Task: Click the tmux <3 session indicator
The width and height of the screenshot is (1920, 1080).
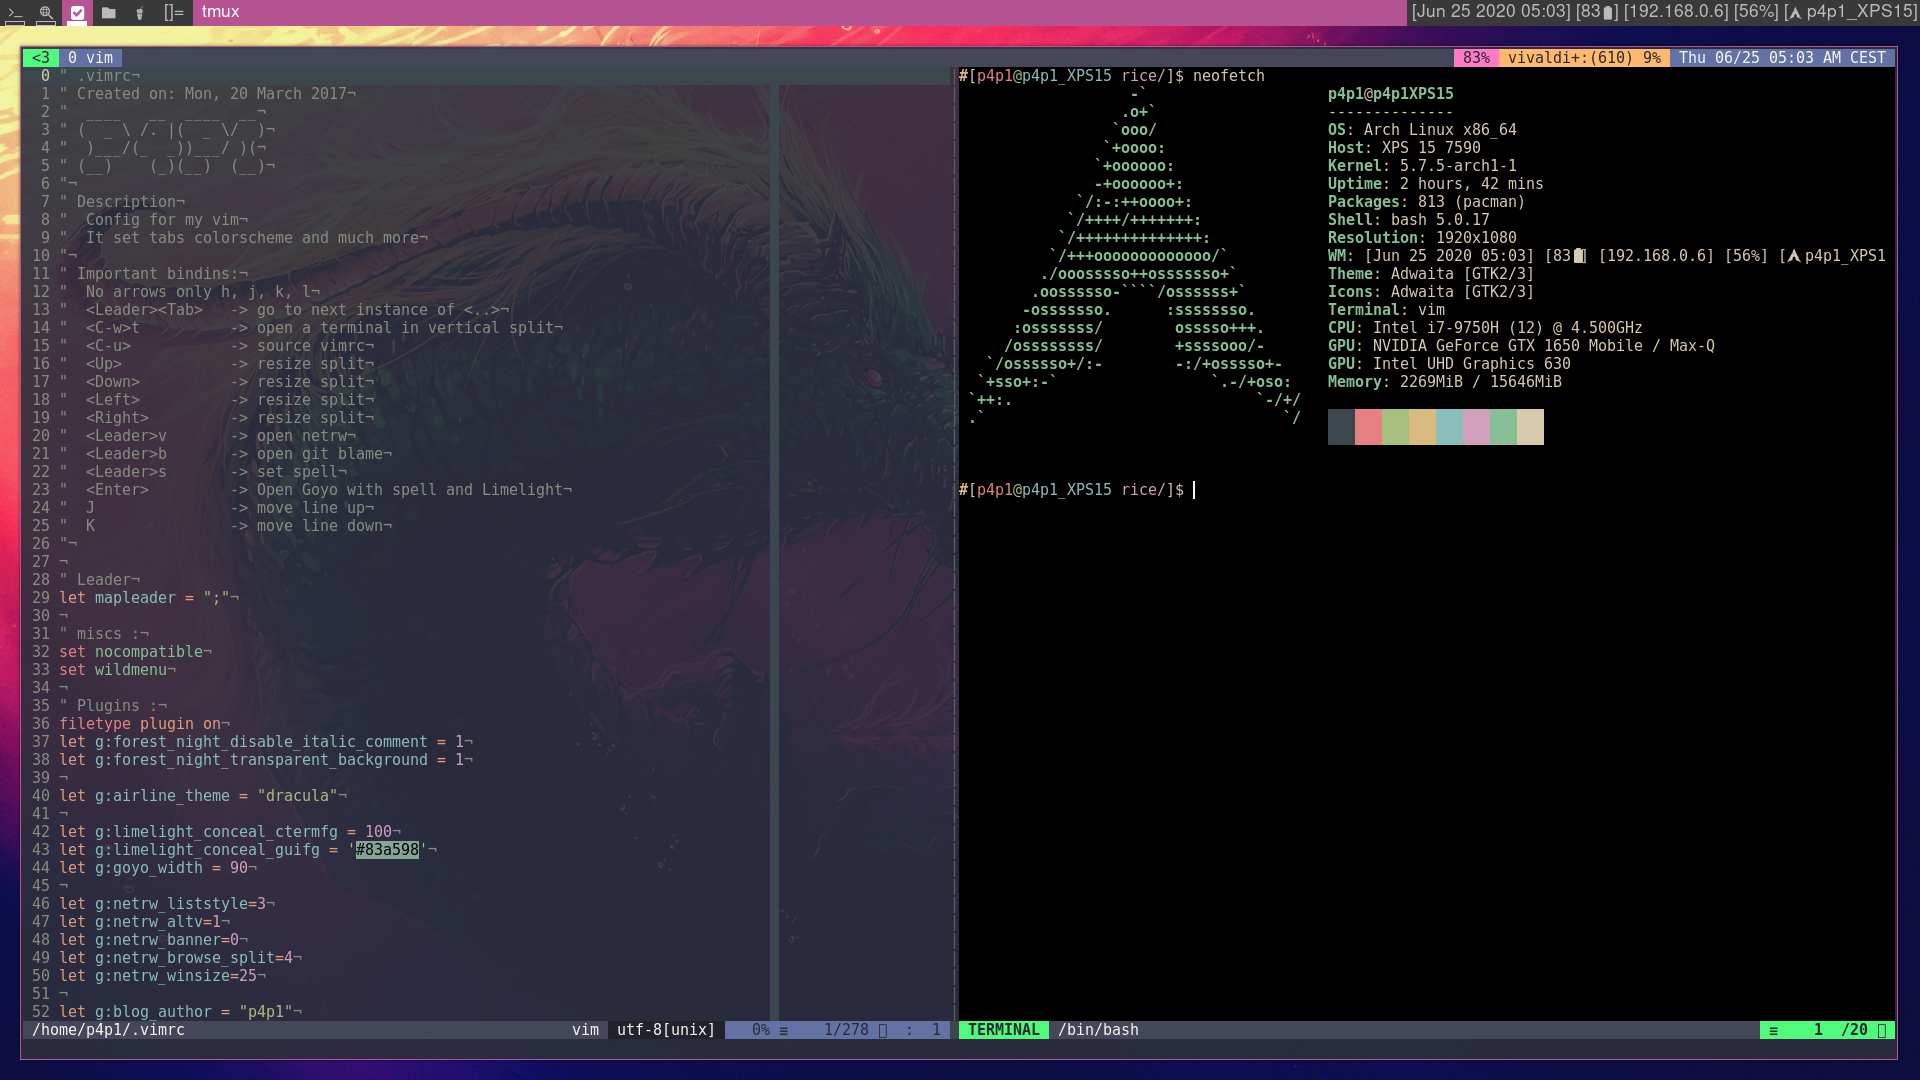Action: (40, 58)
